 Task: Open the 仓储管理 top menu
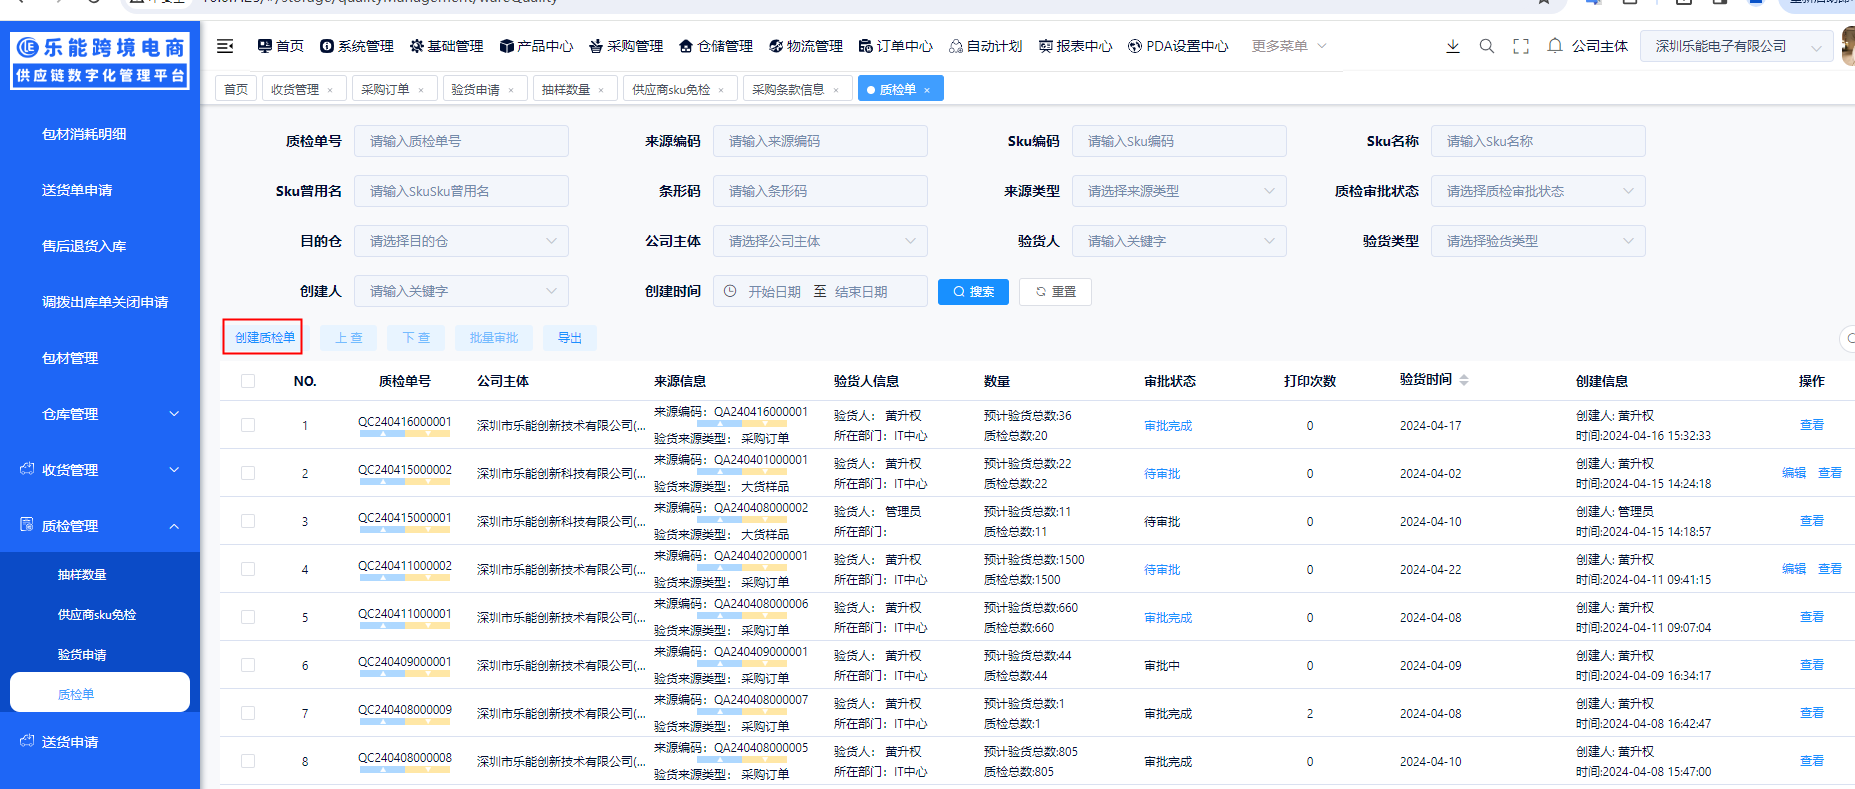(x=715, y=46)
